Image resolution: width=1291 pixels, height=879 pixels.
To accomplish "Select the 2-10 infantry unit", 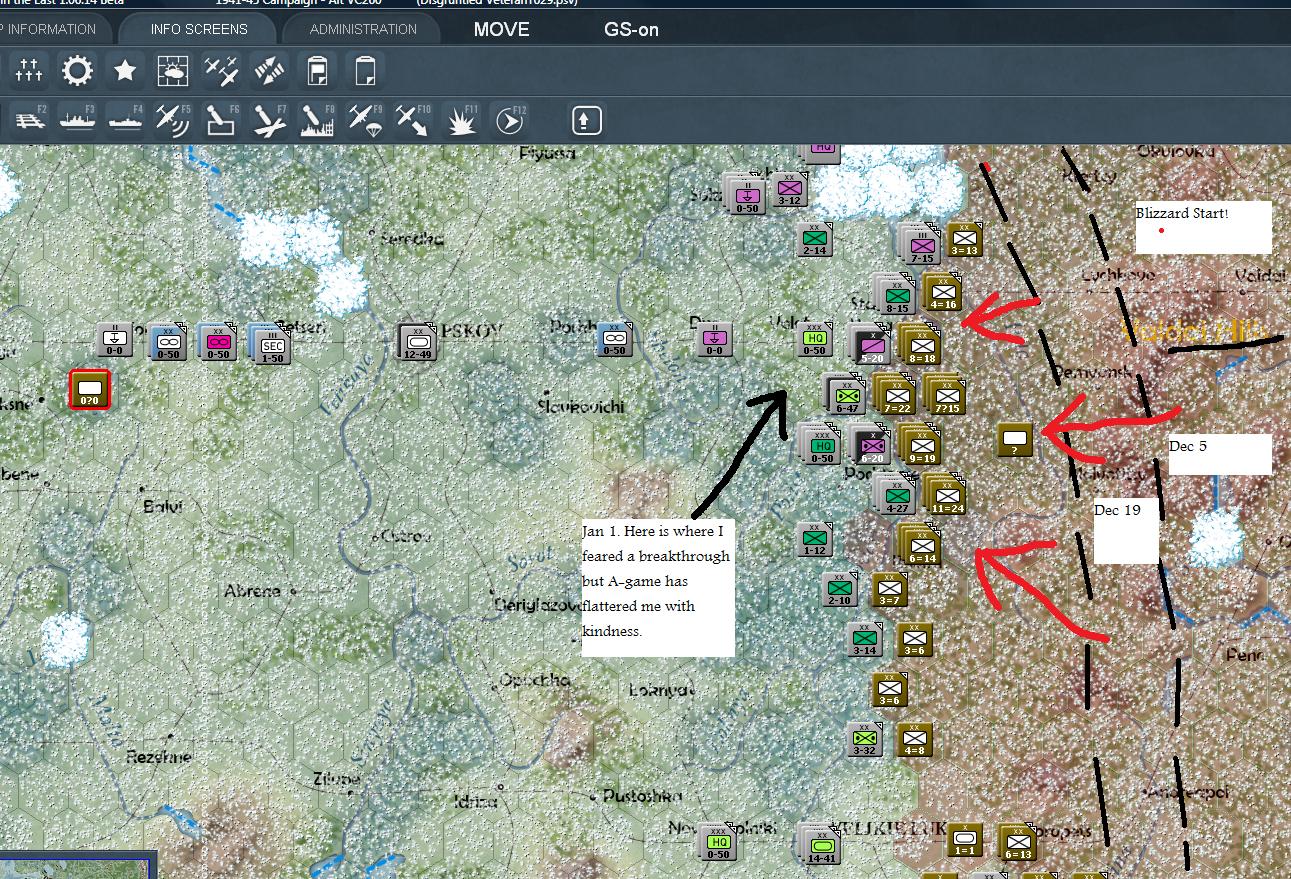I will pyautogui.click(x=840, y=589).
